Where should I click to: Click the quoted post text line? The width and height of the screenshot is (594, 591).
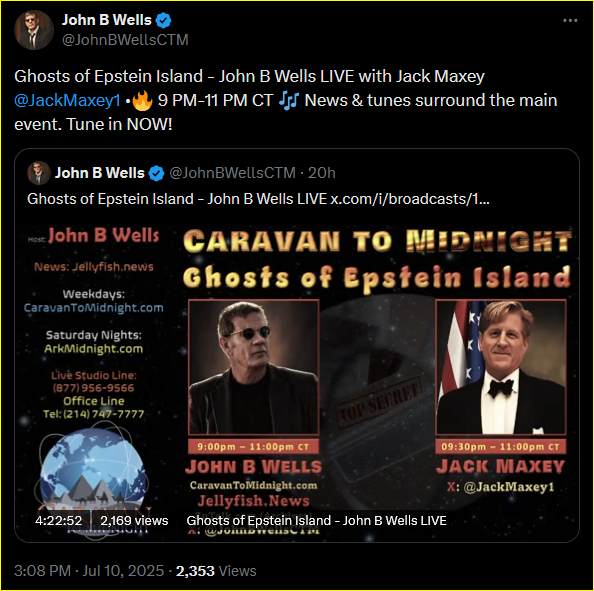pyautogui.click(x=258, y=199)
